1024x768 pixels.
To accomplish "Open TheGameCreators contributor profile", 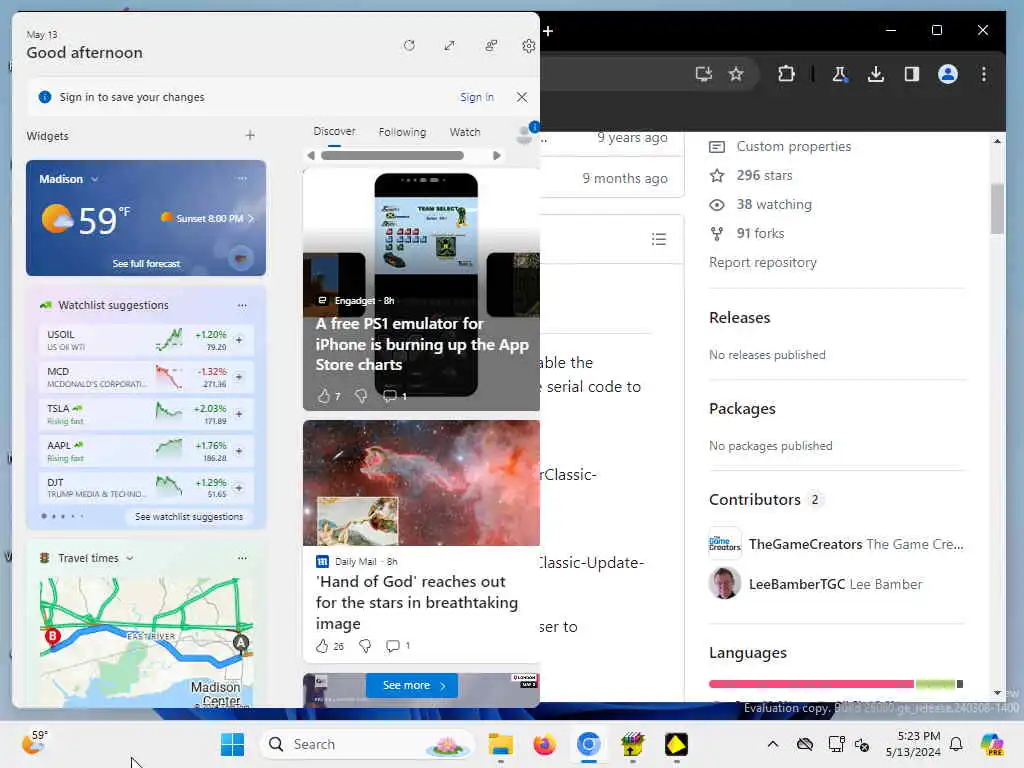I will [x=805, y=544].
